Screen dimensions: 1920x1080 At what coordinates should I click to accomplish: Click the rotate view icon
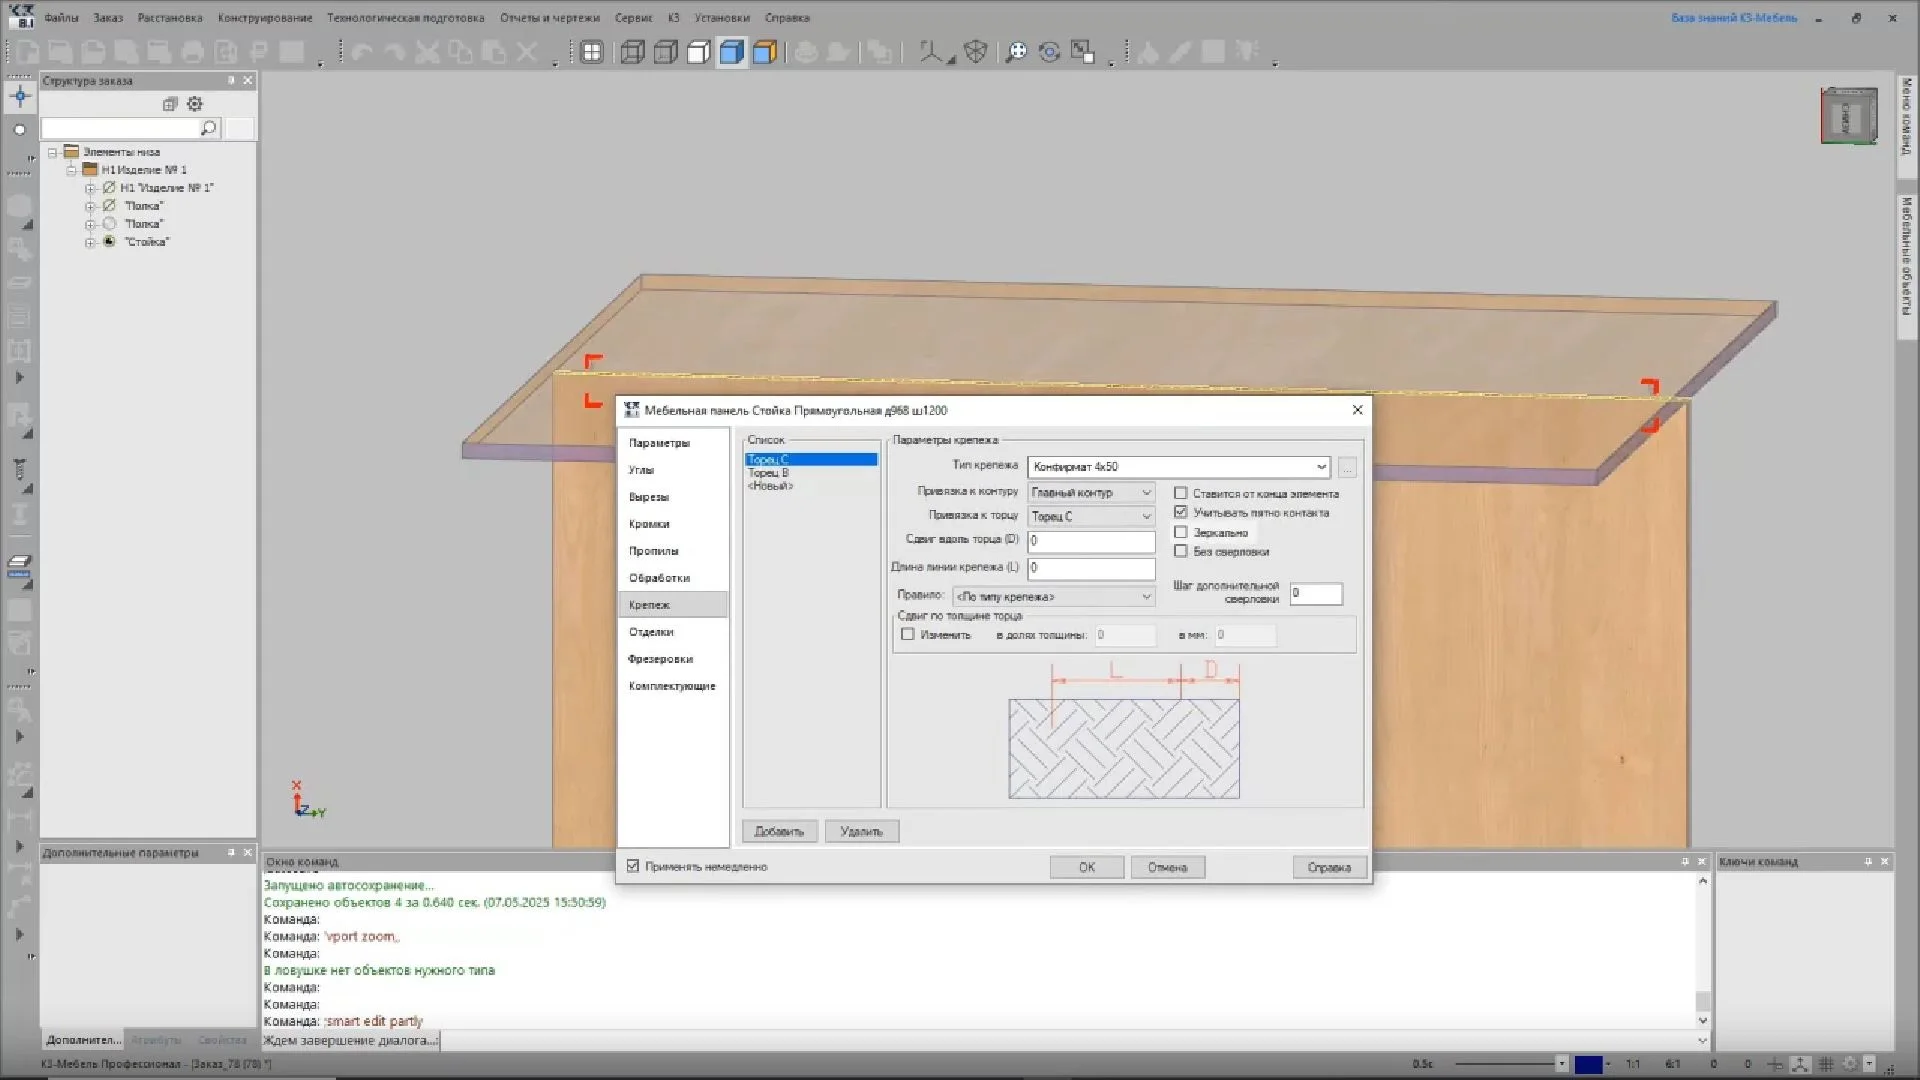pyautogui.click(x=1049, y=52)
